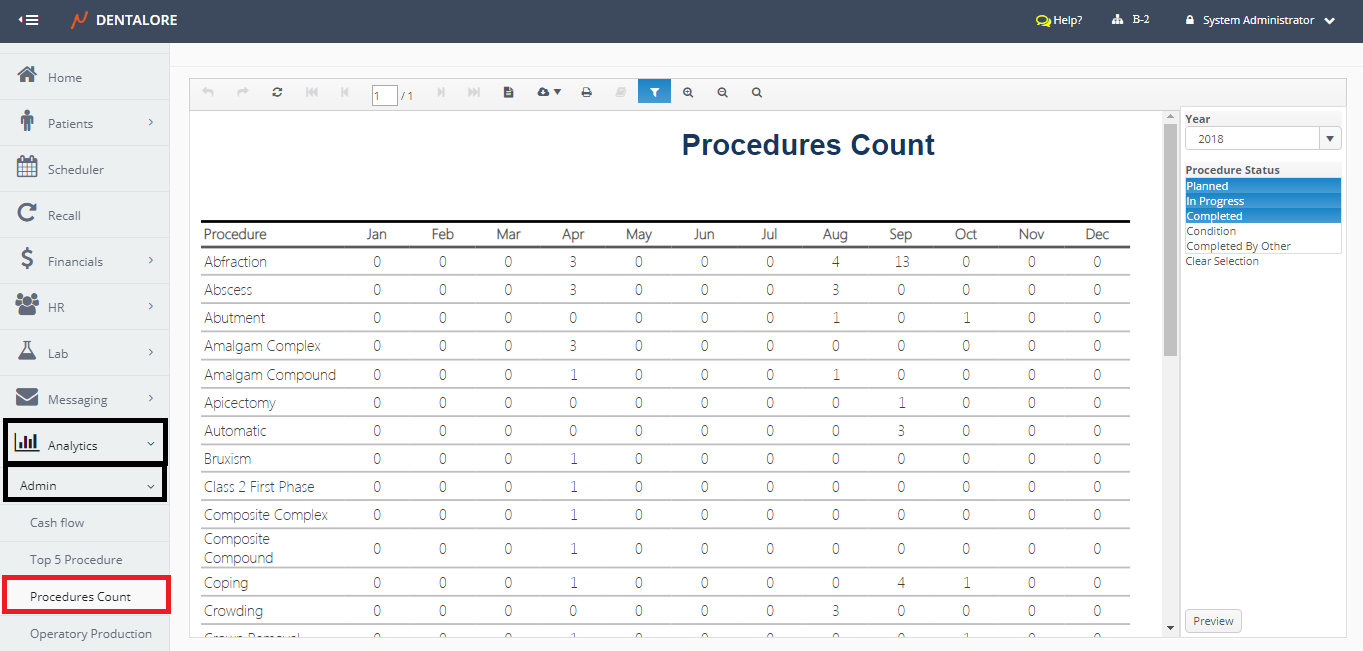The width and height of the screenshot is (1363, 651).
Task: Click the print report icon
Action: pos(587,92)
